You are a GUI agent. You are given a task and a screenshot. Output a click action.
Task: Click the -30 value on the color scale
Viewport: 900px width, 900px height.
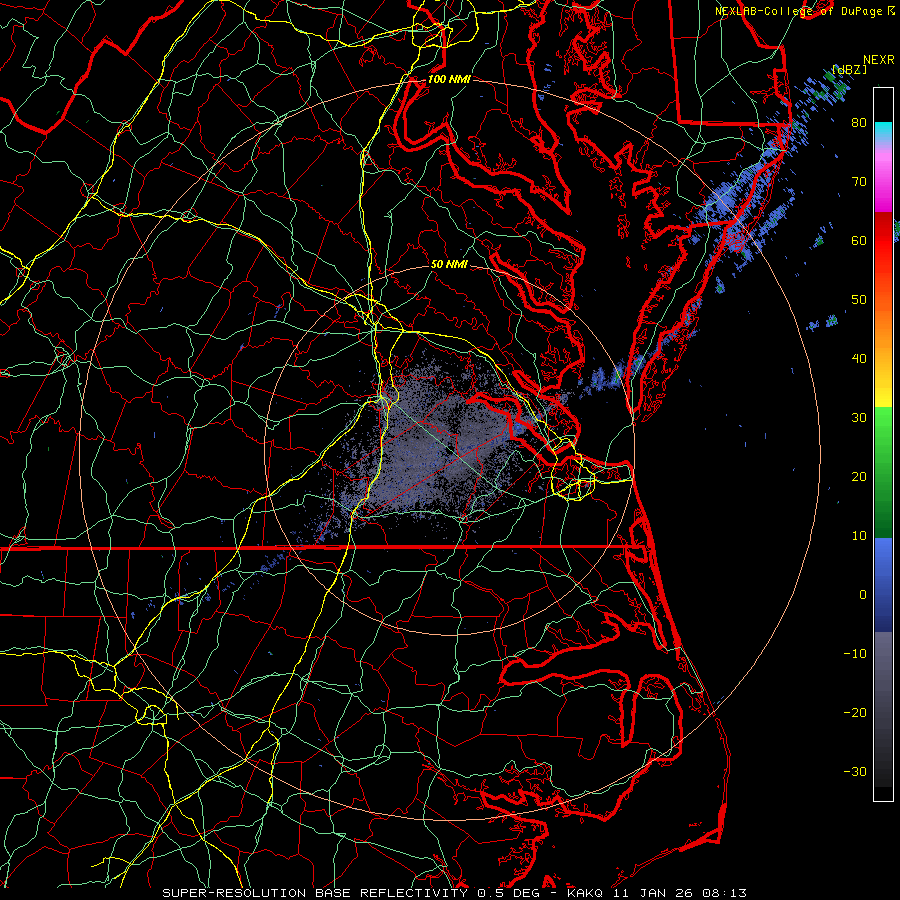[x=855, y=772]
